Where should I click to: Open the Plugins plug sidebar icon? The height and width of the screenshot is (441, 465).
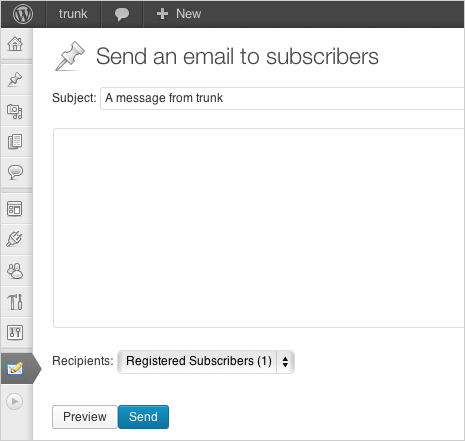tap(15, 239)
